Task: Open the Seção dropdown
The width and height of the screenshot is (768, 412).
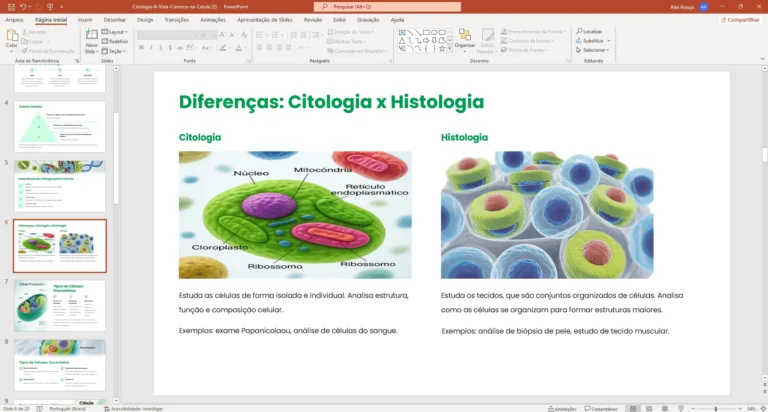Action: (x=114, y=51)
